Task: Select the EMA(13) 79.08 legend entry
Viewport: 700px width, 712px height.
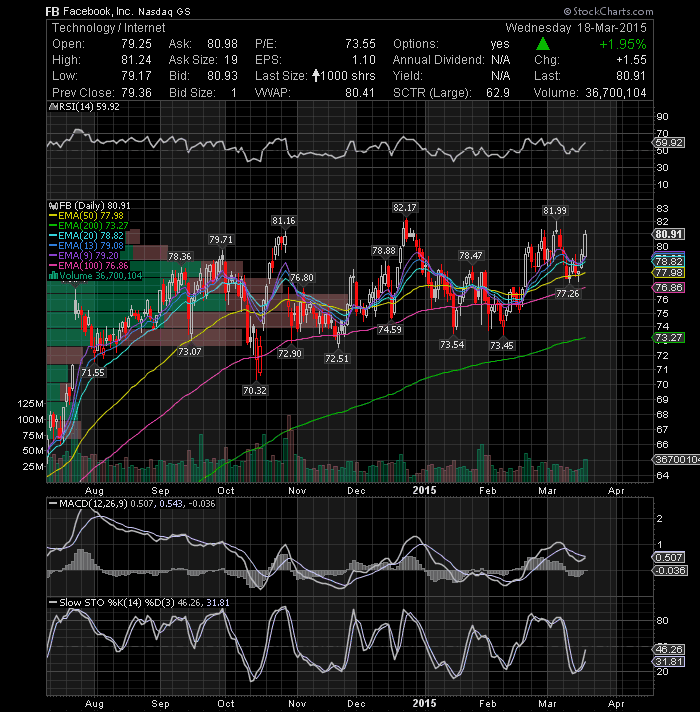Action: click(x=86, y=246)
